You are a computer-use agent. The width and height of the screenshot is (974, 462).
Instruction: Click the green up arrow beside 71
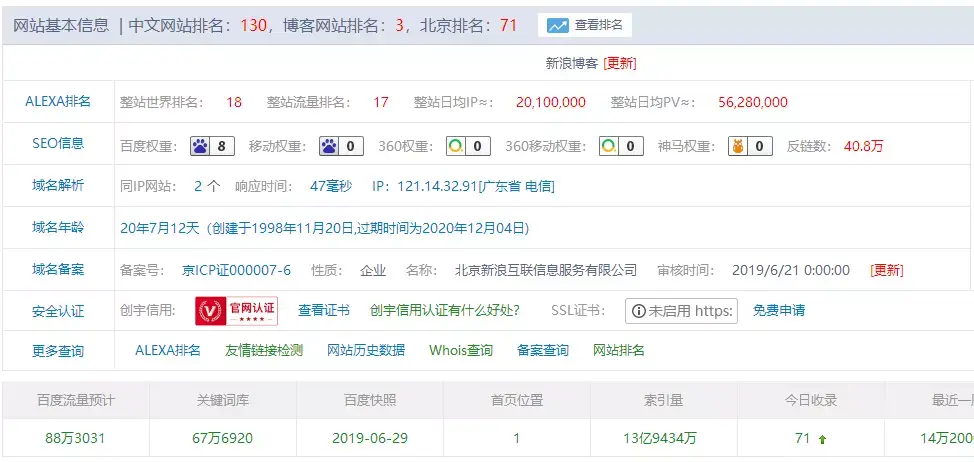point(822,440)
